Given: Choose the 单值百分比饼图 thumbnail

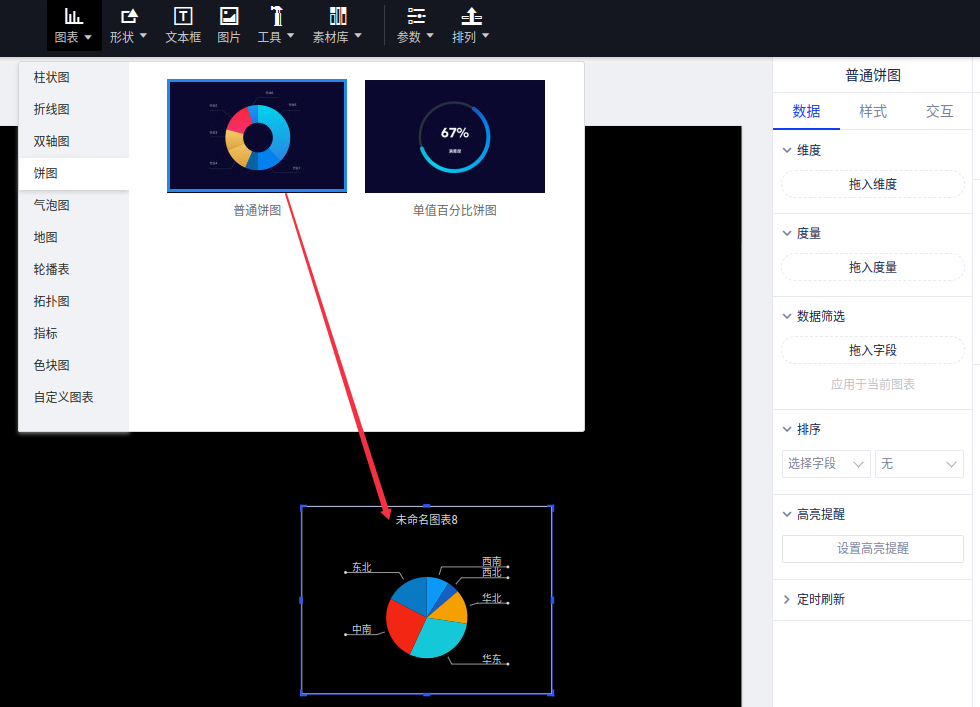Looking at the screenshot, I should coord(455,136).
